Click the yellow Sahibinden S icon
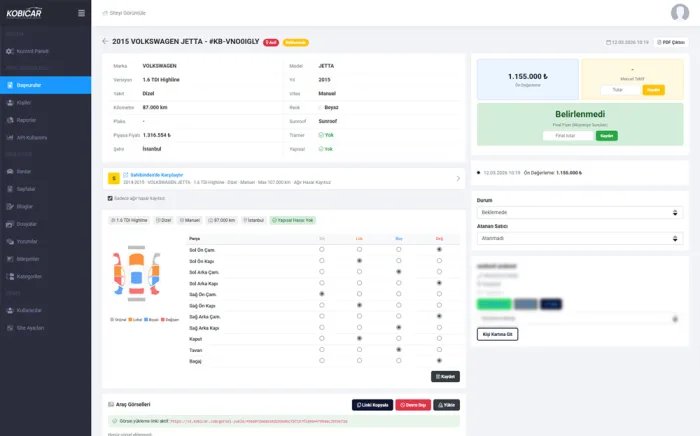The image size is (700, 436). pyautogui.click(x=114, y=179)
